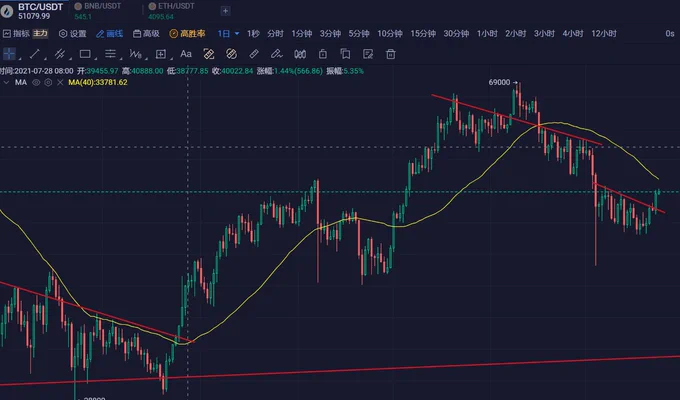Switch to the 1分钟 timeframe
Viewport: 680px width, 400px height.
point(302,33)
